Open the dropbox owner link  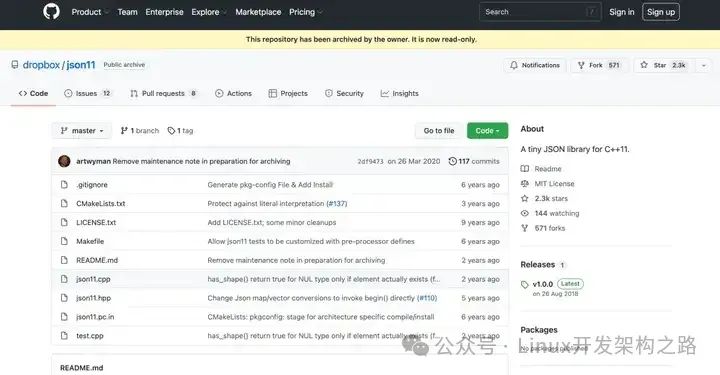[x=41, y=65]
